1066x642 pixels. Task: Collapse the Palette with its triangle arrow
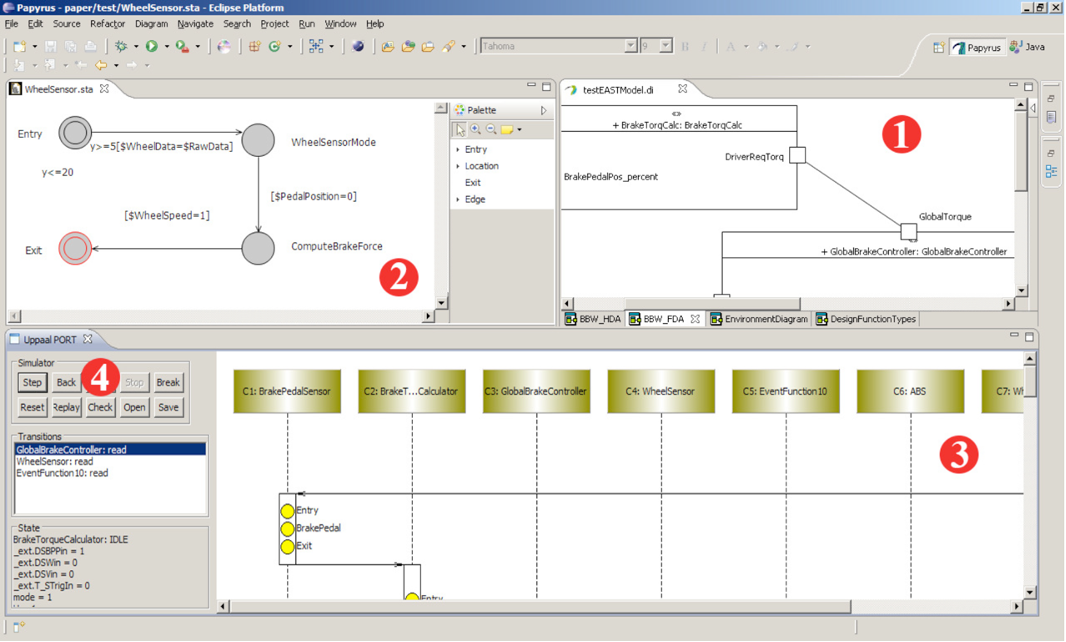point(543,110)
